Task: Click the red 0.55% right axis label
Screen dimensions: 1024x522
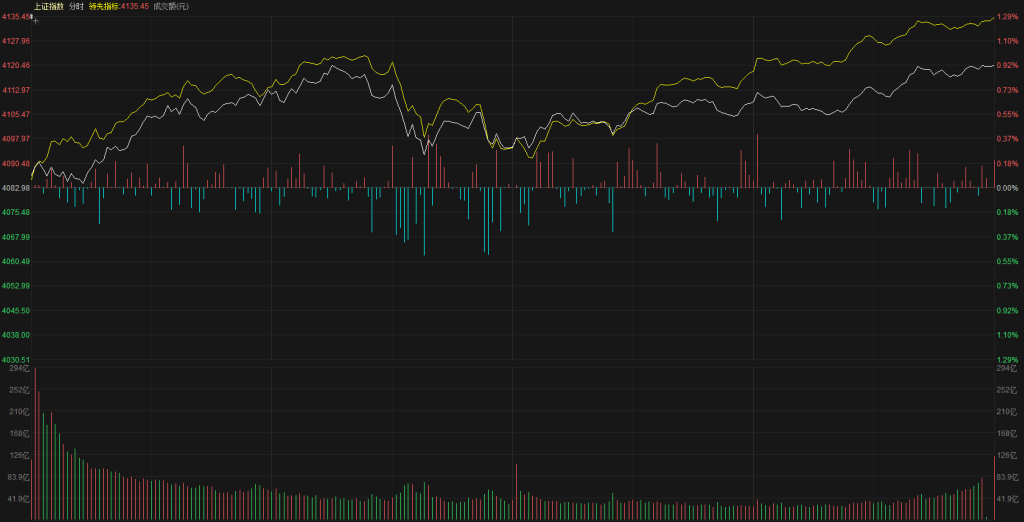Action: tap(1007, 114)
